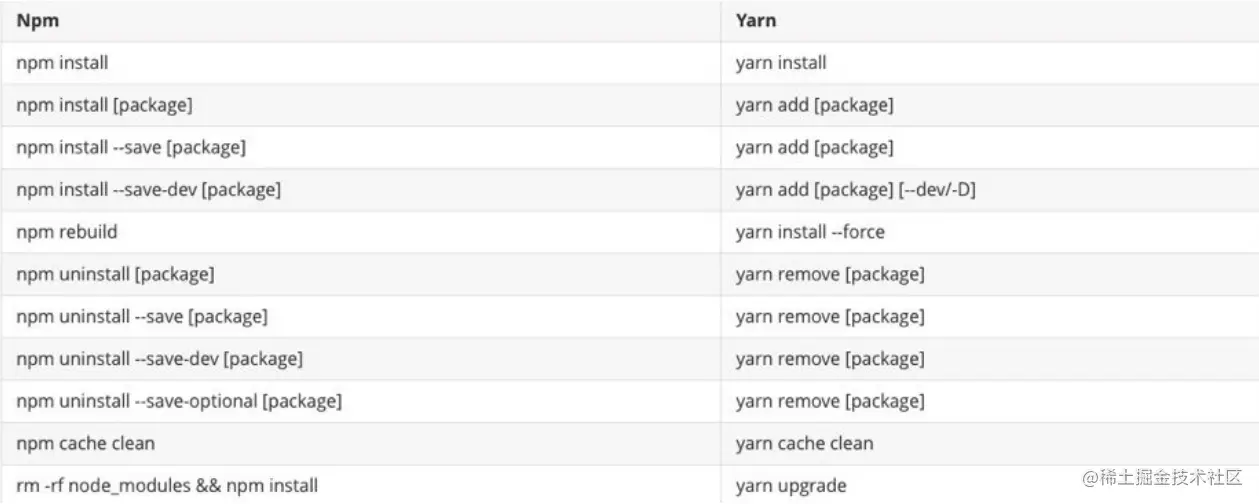Click the "npm cache clean" cell
The height and width of the screenshot is (504, 1259).
[x=86, y=443]
